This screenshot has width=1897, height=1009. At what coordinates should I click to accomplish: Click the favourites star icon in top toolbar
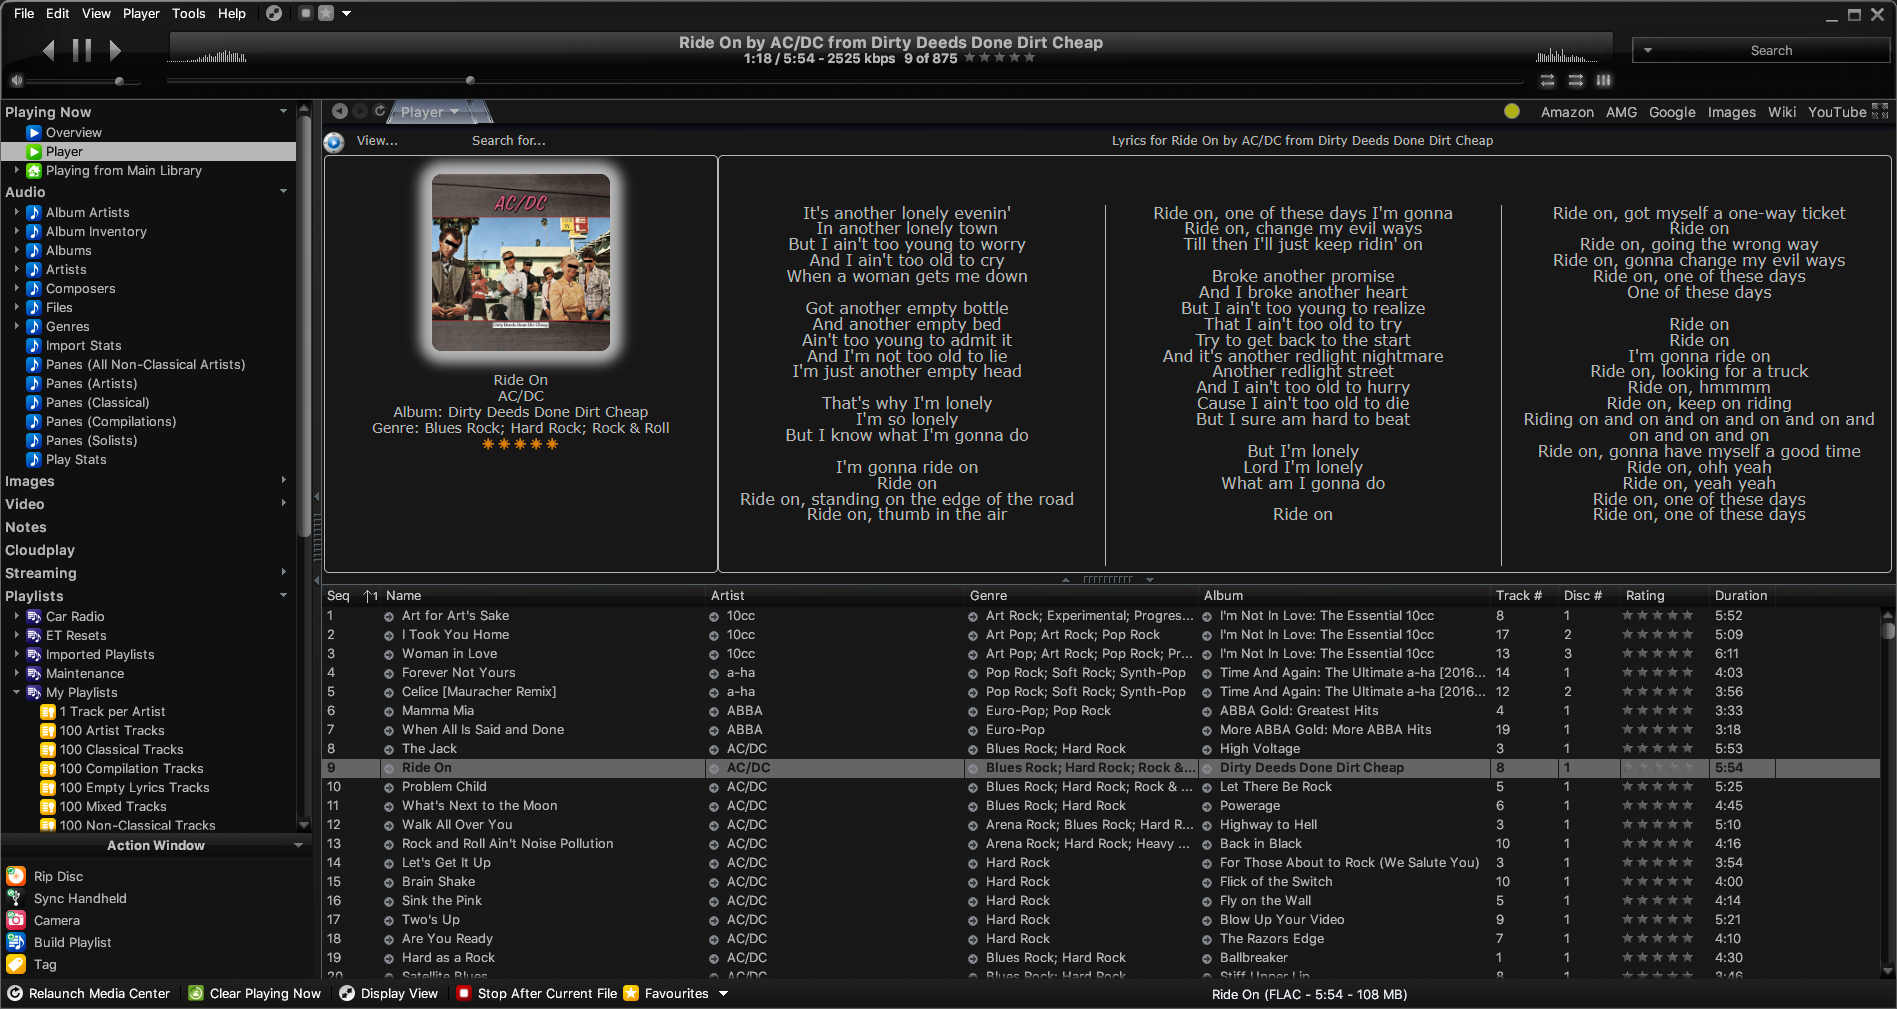[x=326, y=13]
